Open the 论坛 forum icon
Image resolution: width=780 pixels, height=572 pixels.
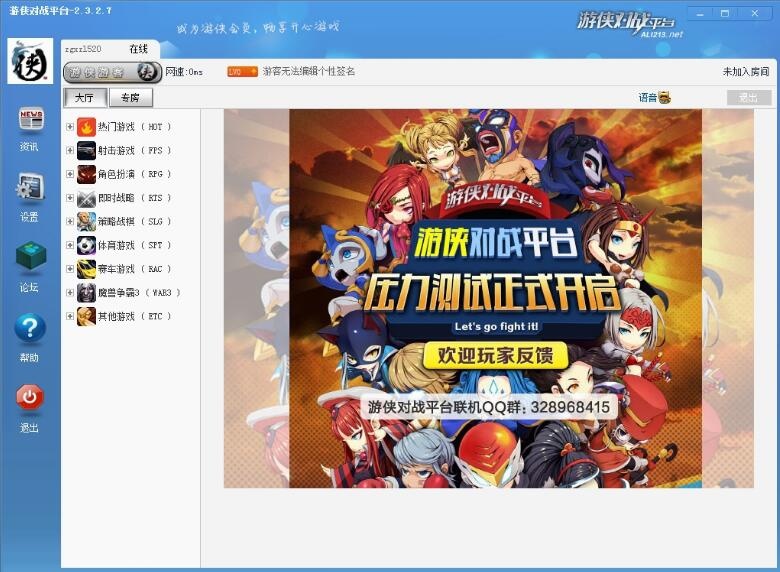[30, 258]
